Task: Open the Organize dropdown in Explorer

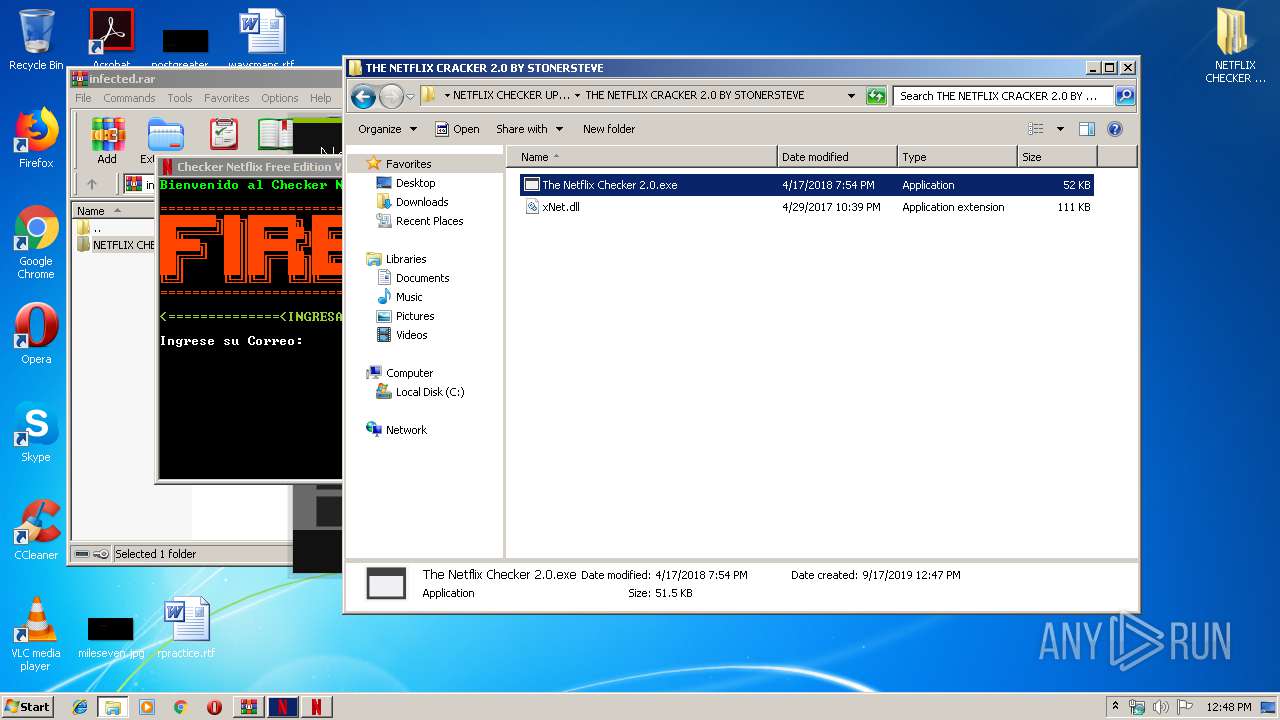Action: 387,129
